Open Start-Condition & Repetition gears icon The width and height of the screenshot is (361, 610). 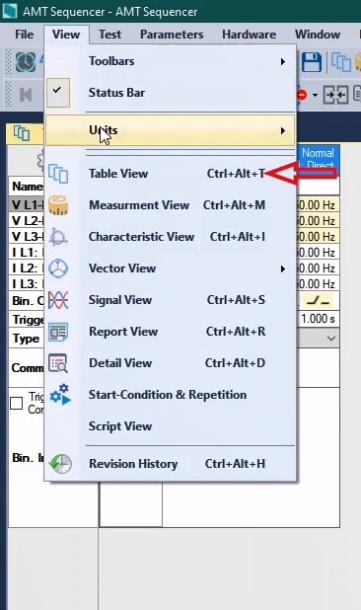[60, 394]
